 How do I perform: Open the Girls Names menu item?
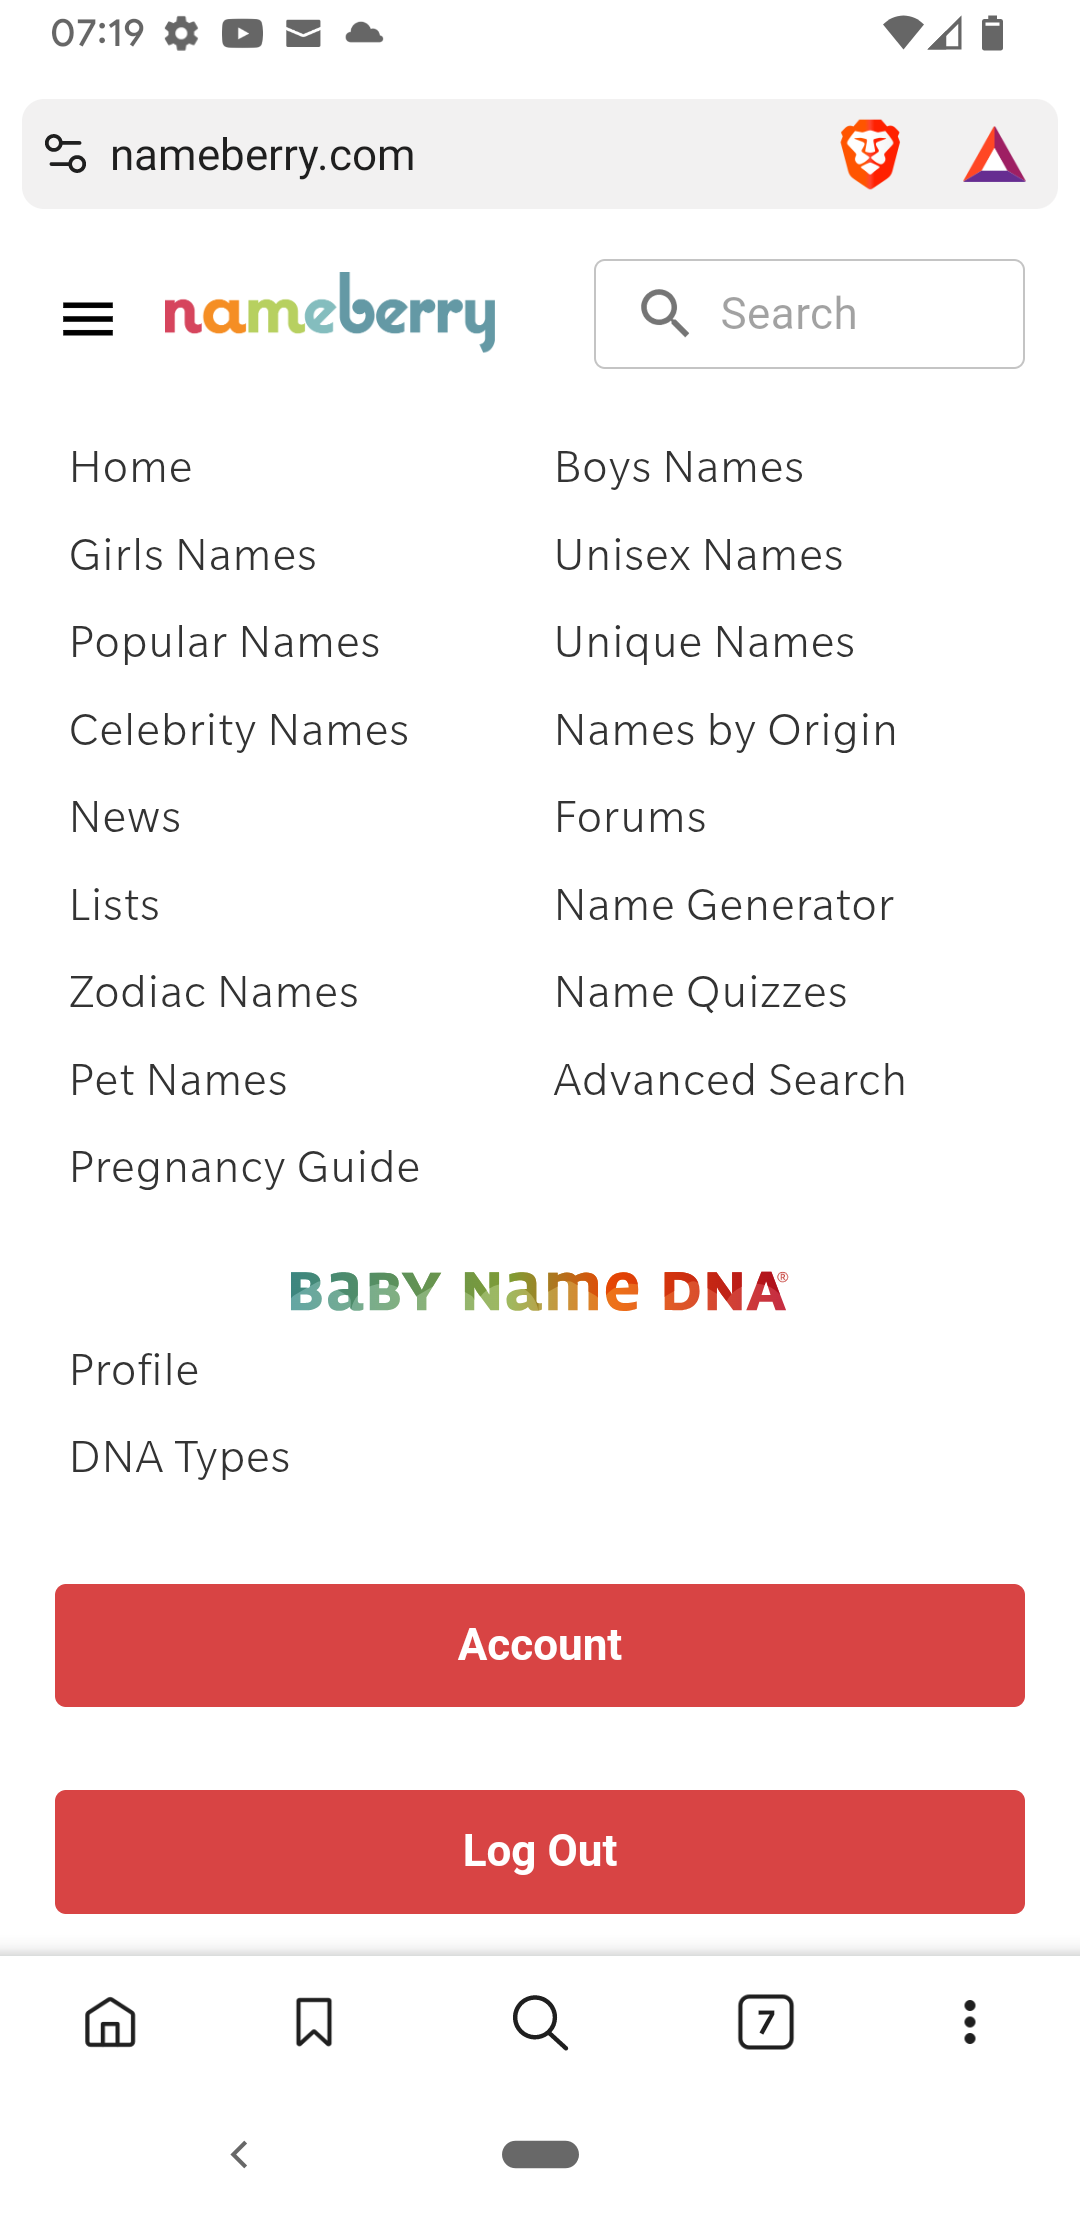pyautogui.click(x=193, y=555)
